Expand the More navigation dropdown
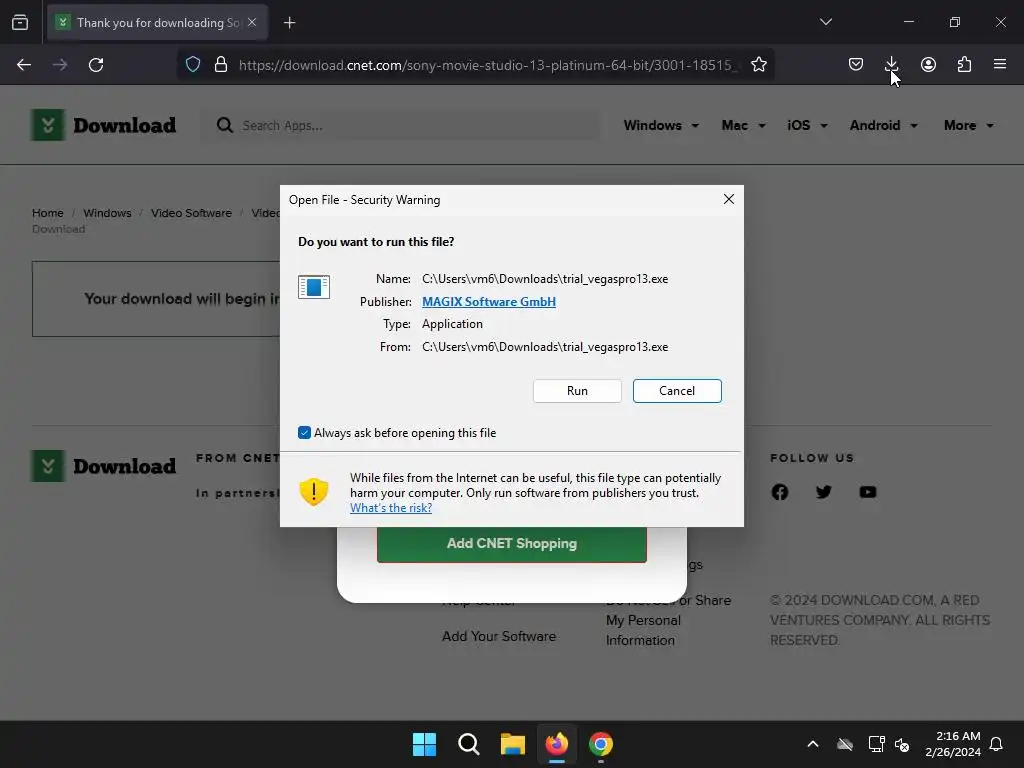 pyautogui.click(x=968, y=125)
